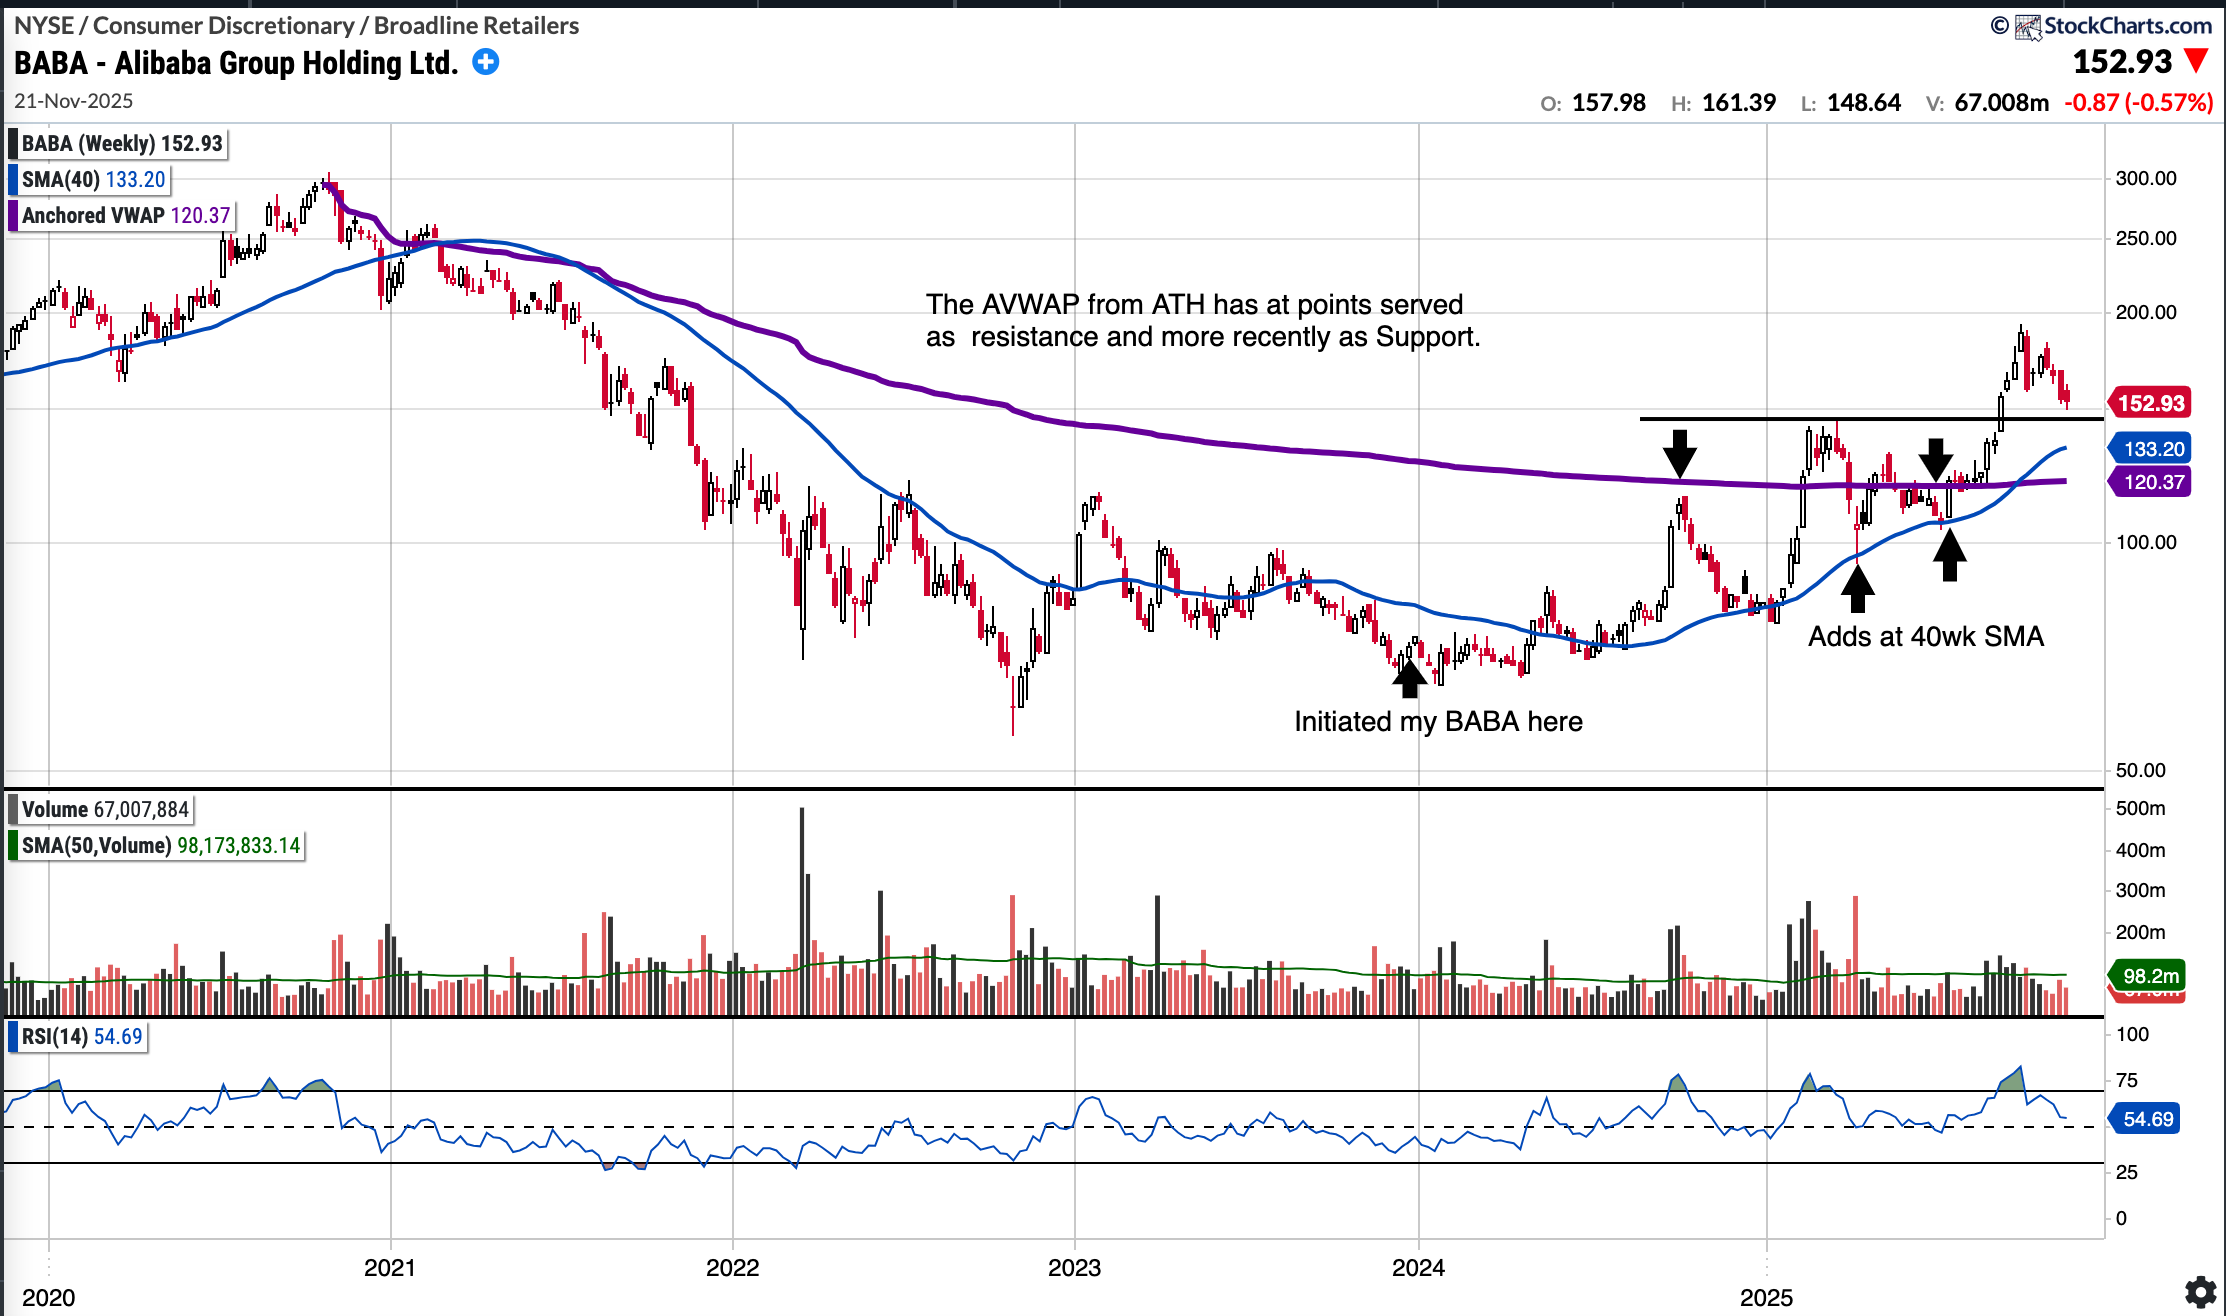Click the down arrow near the mid-2025 pullback
Screen dimensions: 2226x1316
[x=1936, y=459]
